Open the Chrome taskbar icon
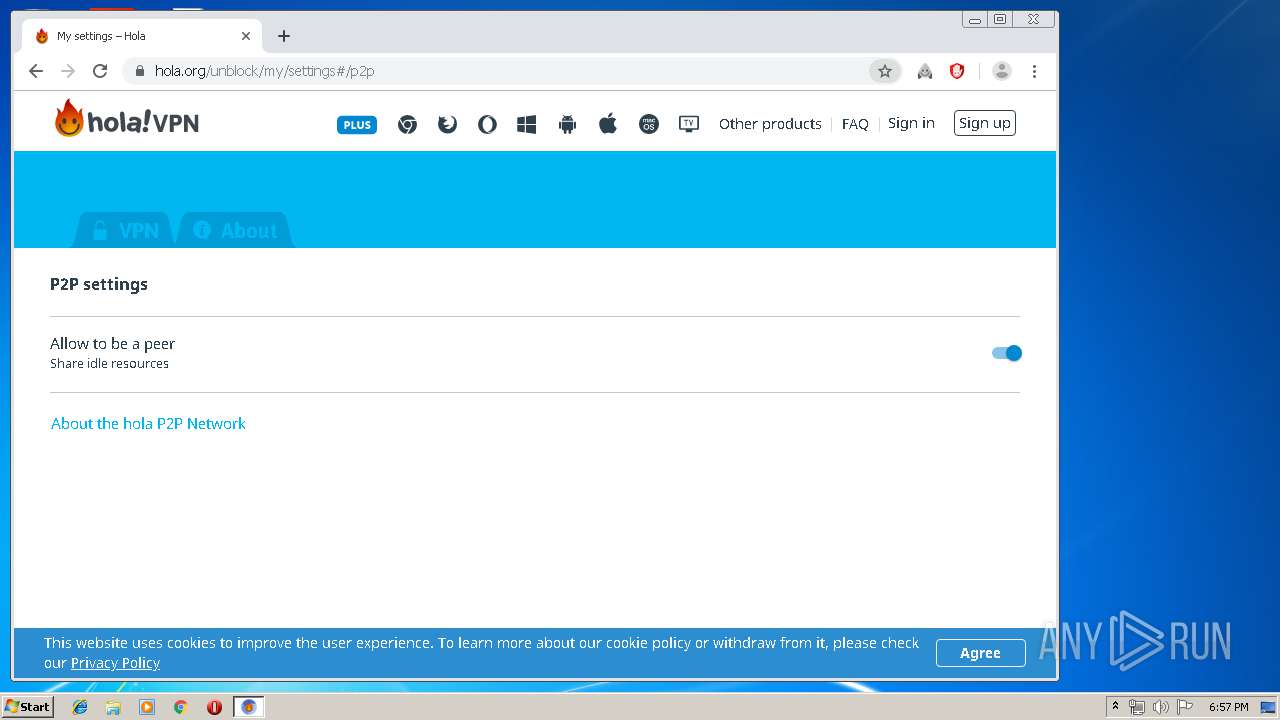 [181, 707]
